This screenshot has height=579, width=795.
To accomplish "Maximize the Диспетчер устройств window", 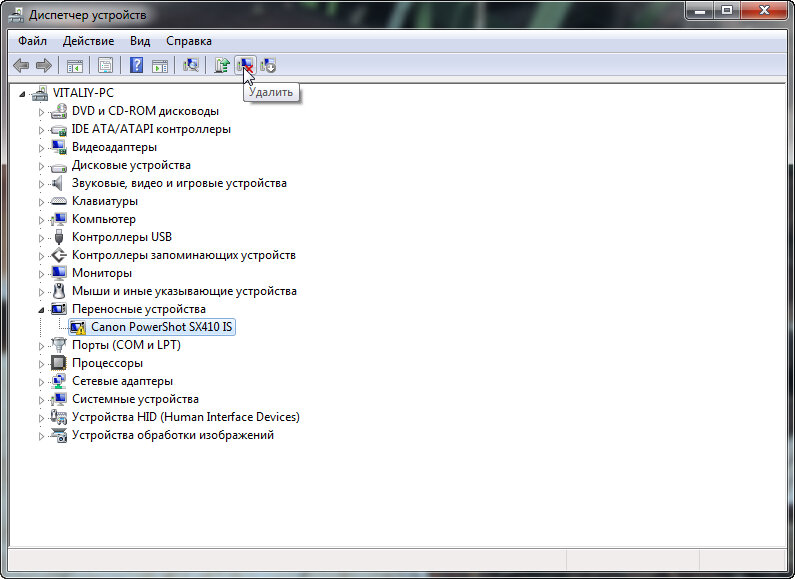I will (727, 10).
